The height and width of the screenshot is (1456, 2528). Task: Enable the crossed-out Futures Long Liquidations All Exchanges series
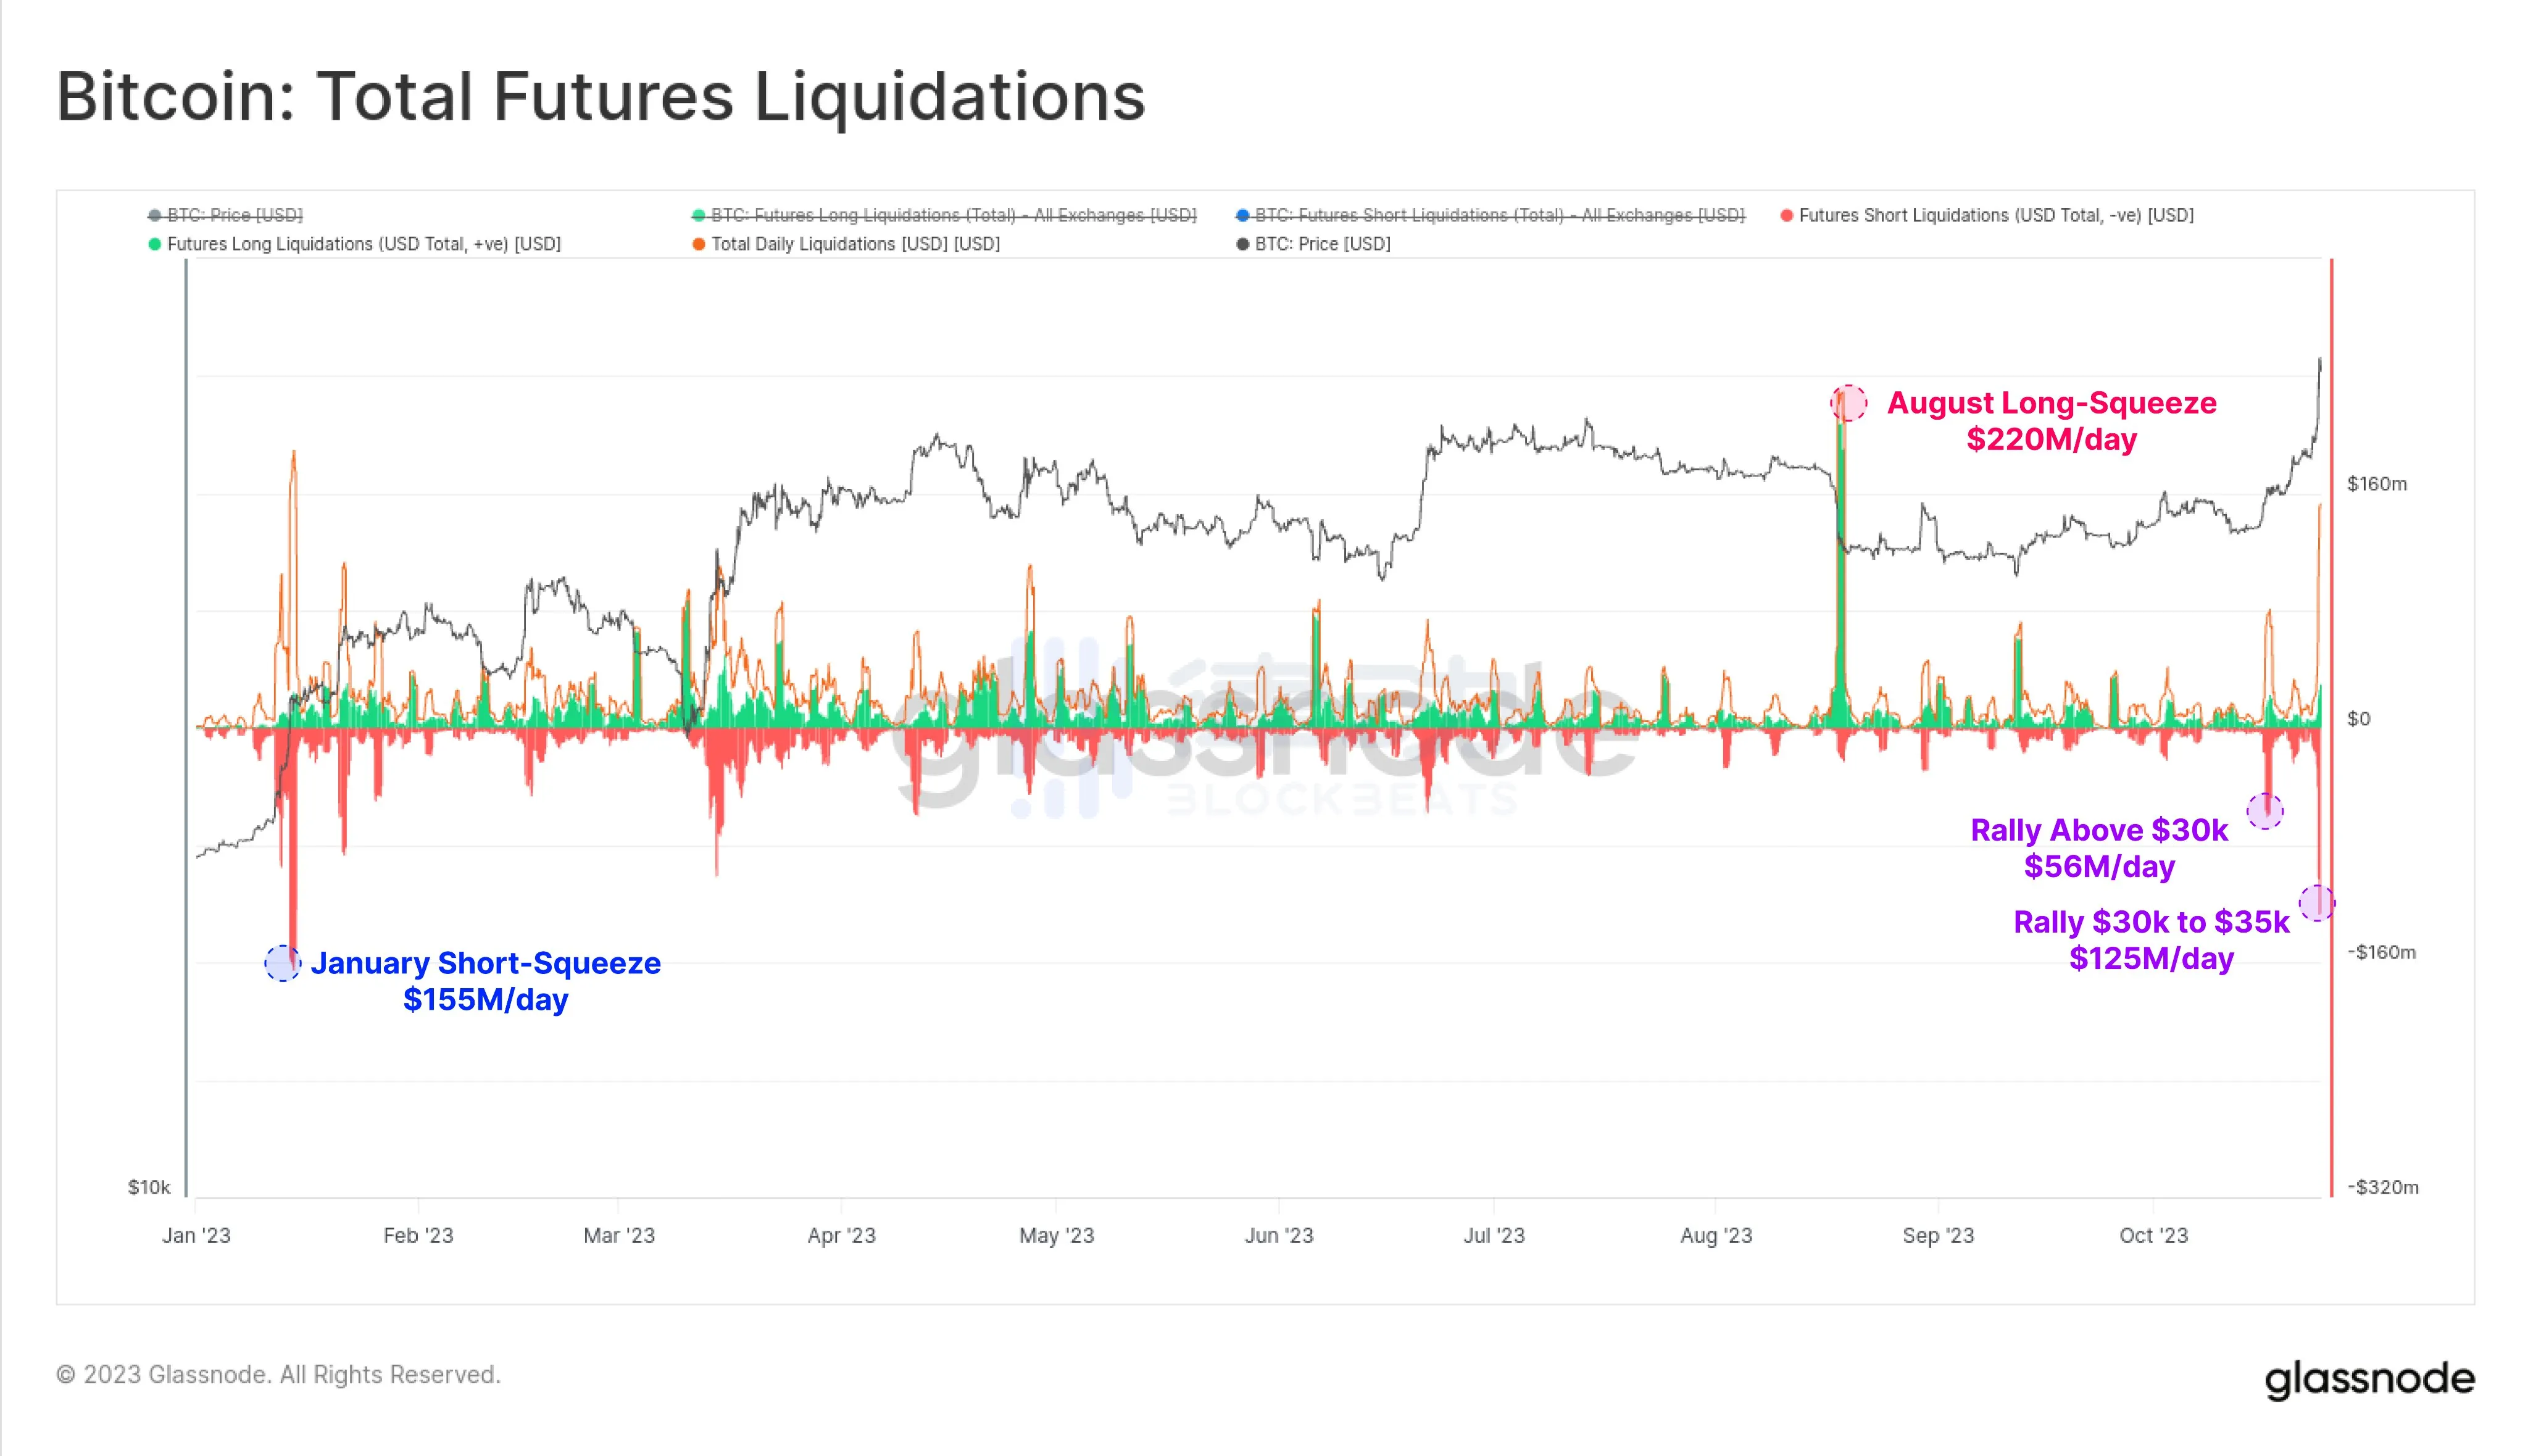tap(953, 215)
